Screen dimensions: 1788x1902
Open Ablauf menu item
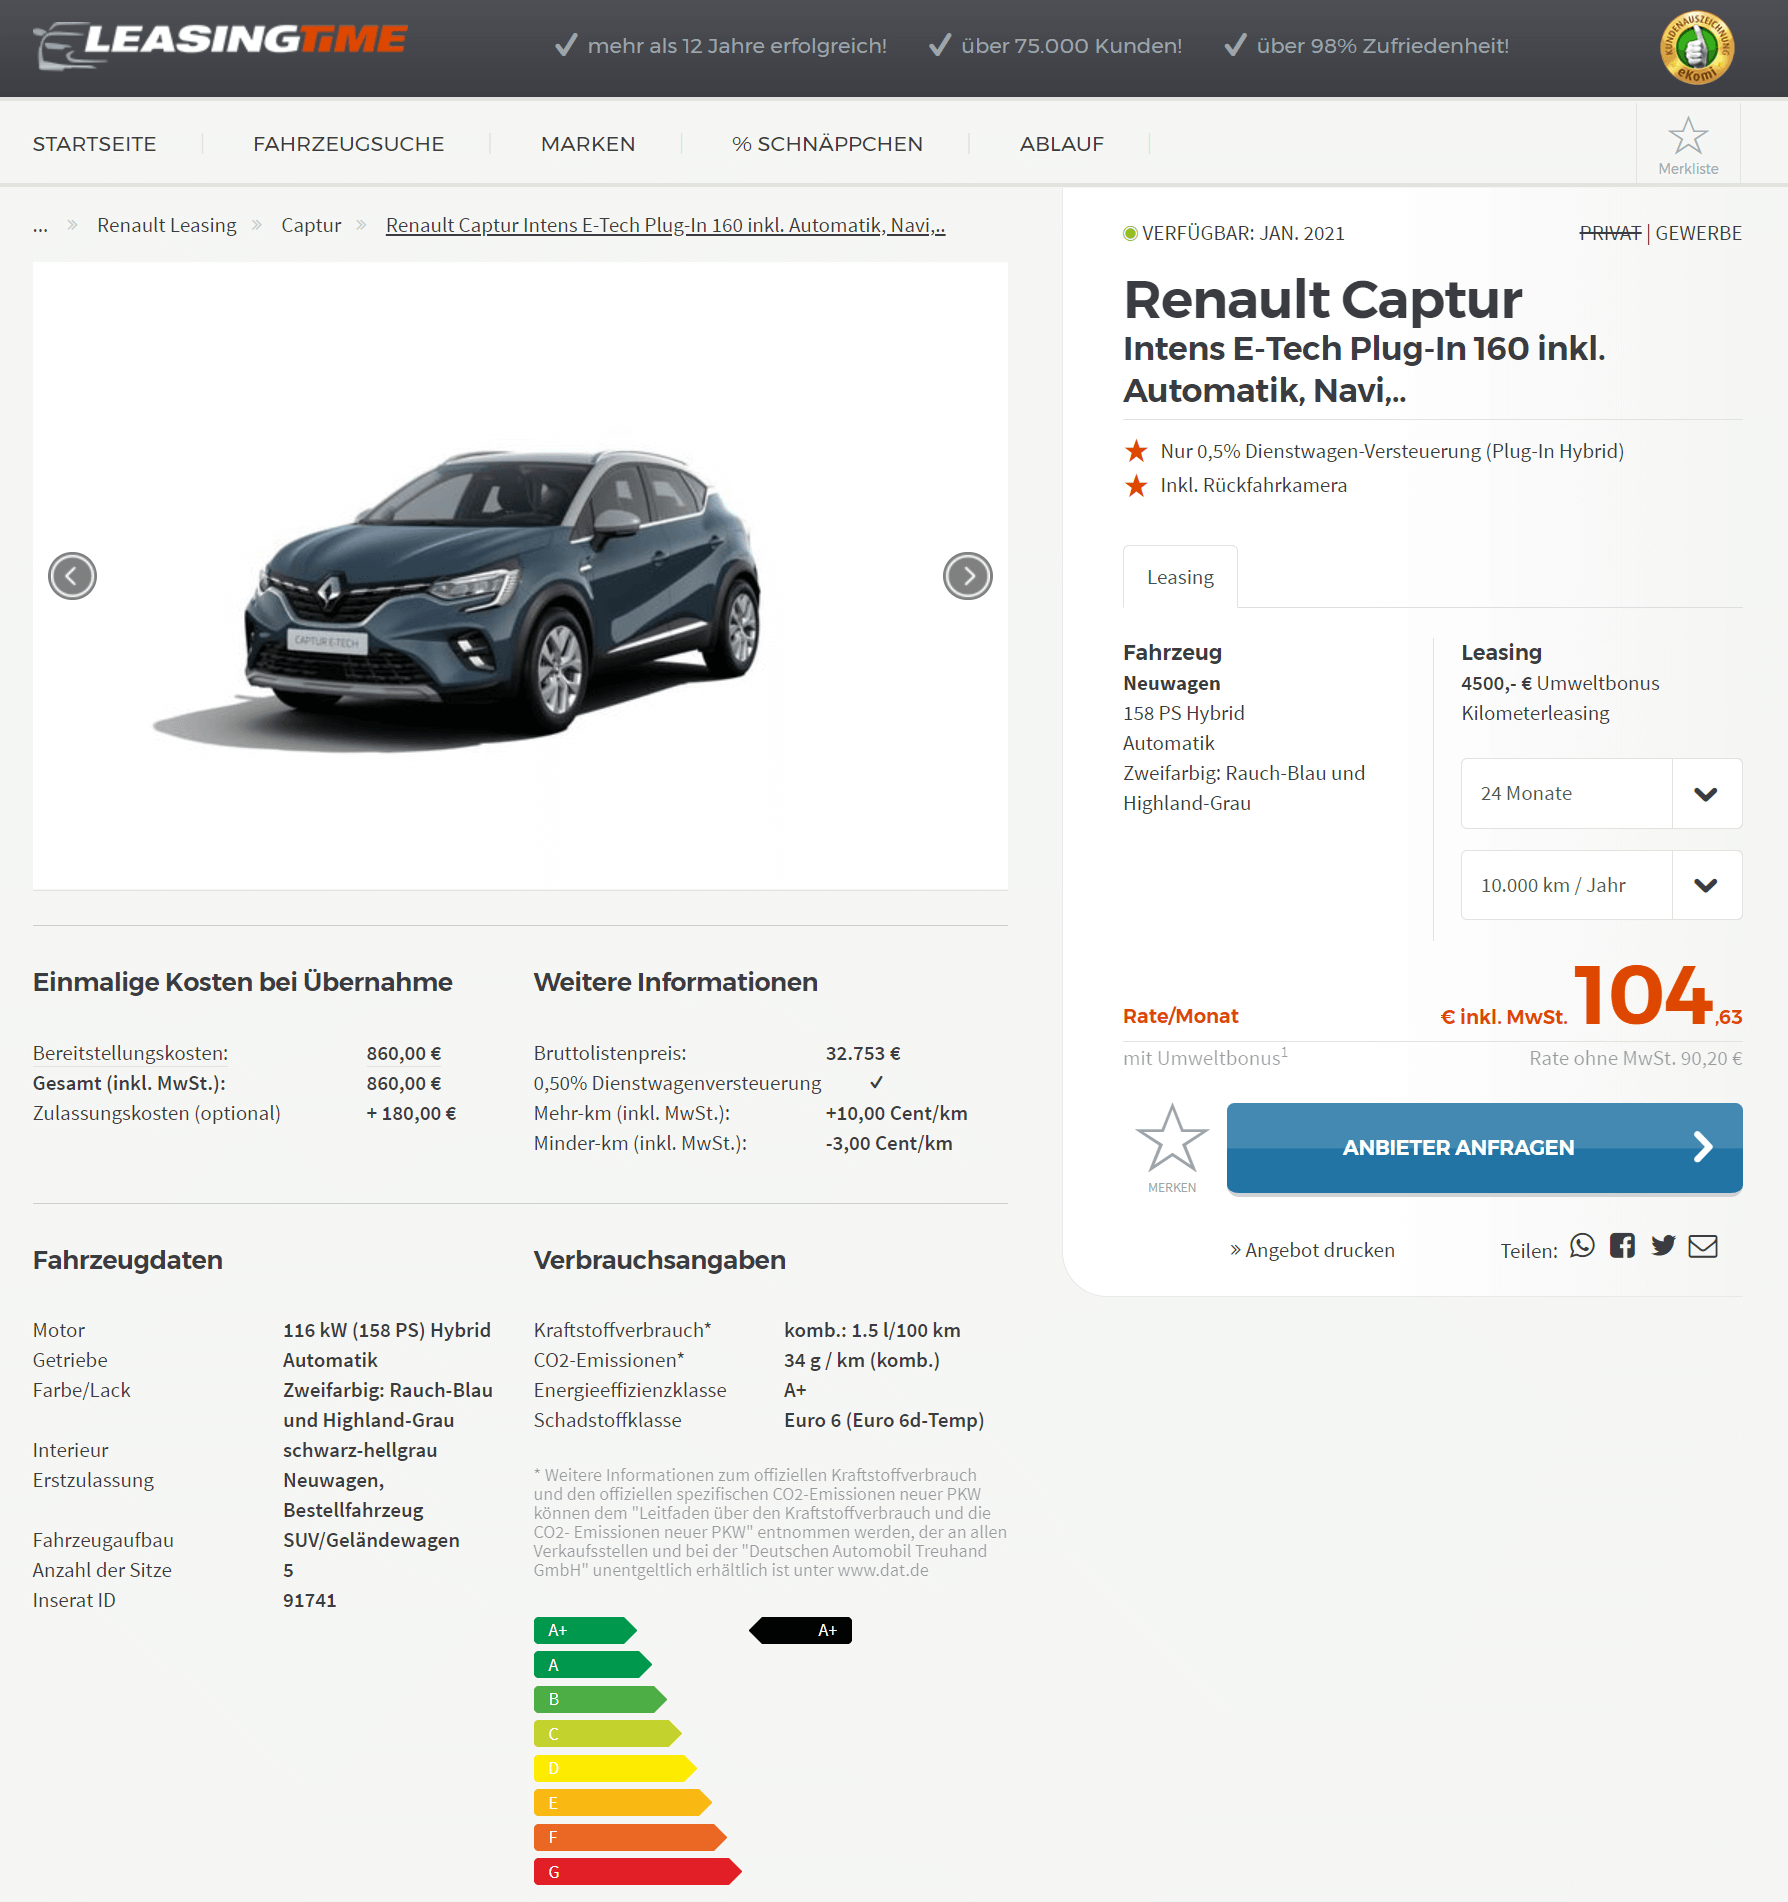pos(1062,144)
